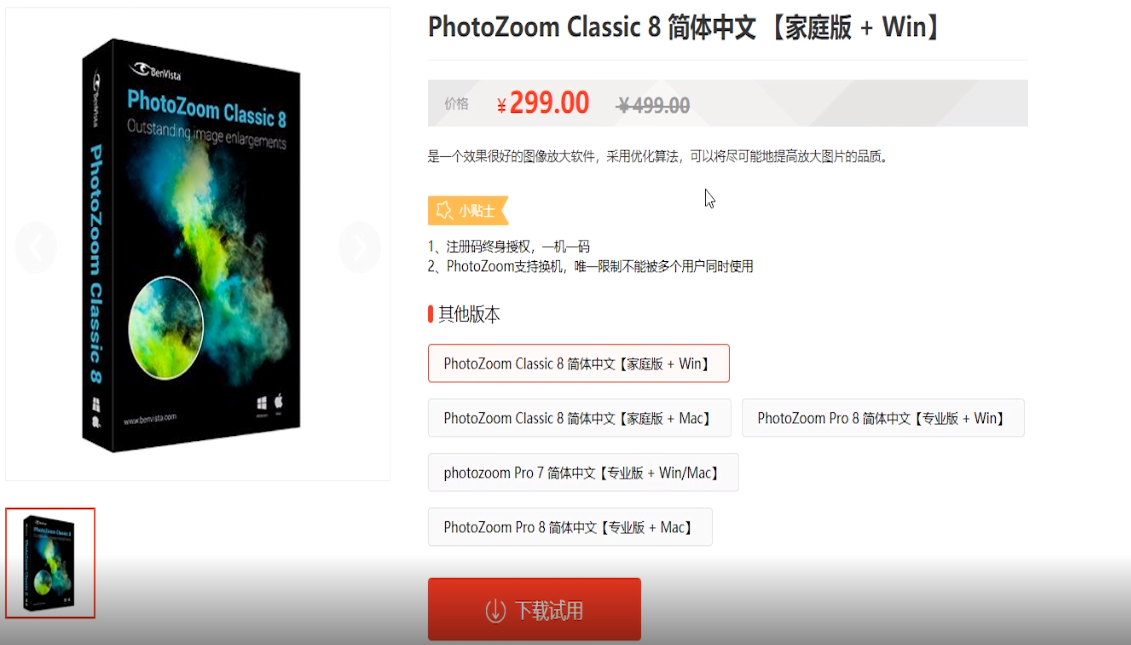The width and height of the screenshot is (1131, 645).
Task: Click the 小贴士 tips badge icon
Action: tap(445, 211)
